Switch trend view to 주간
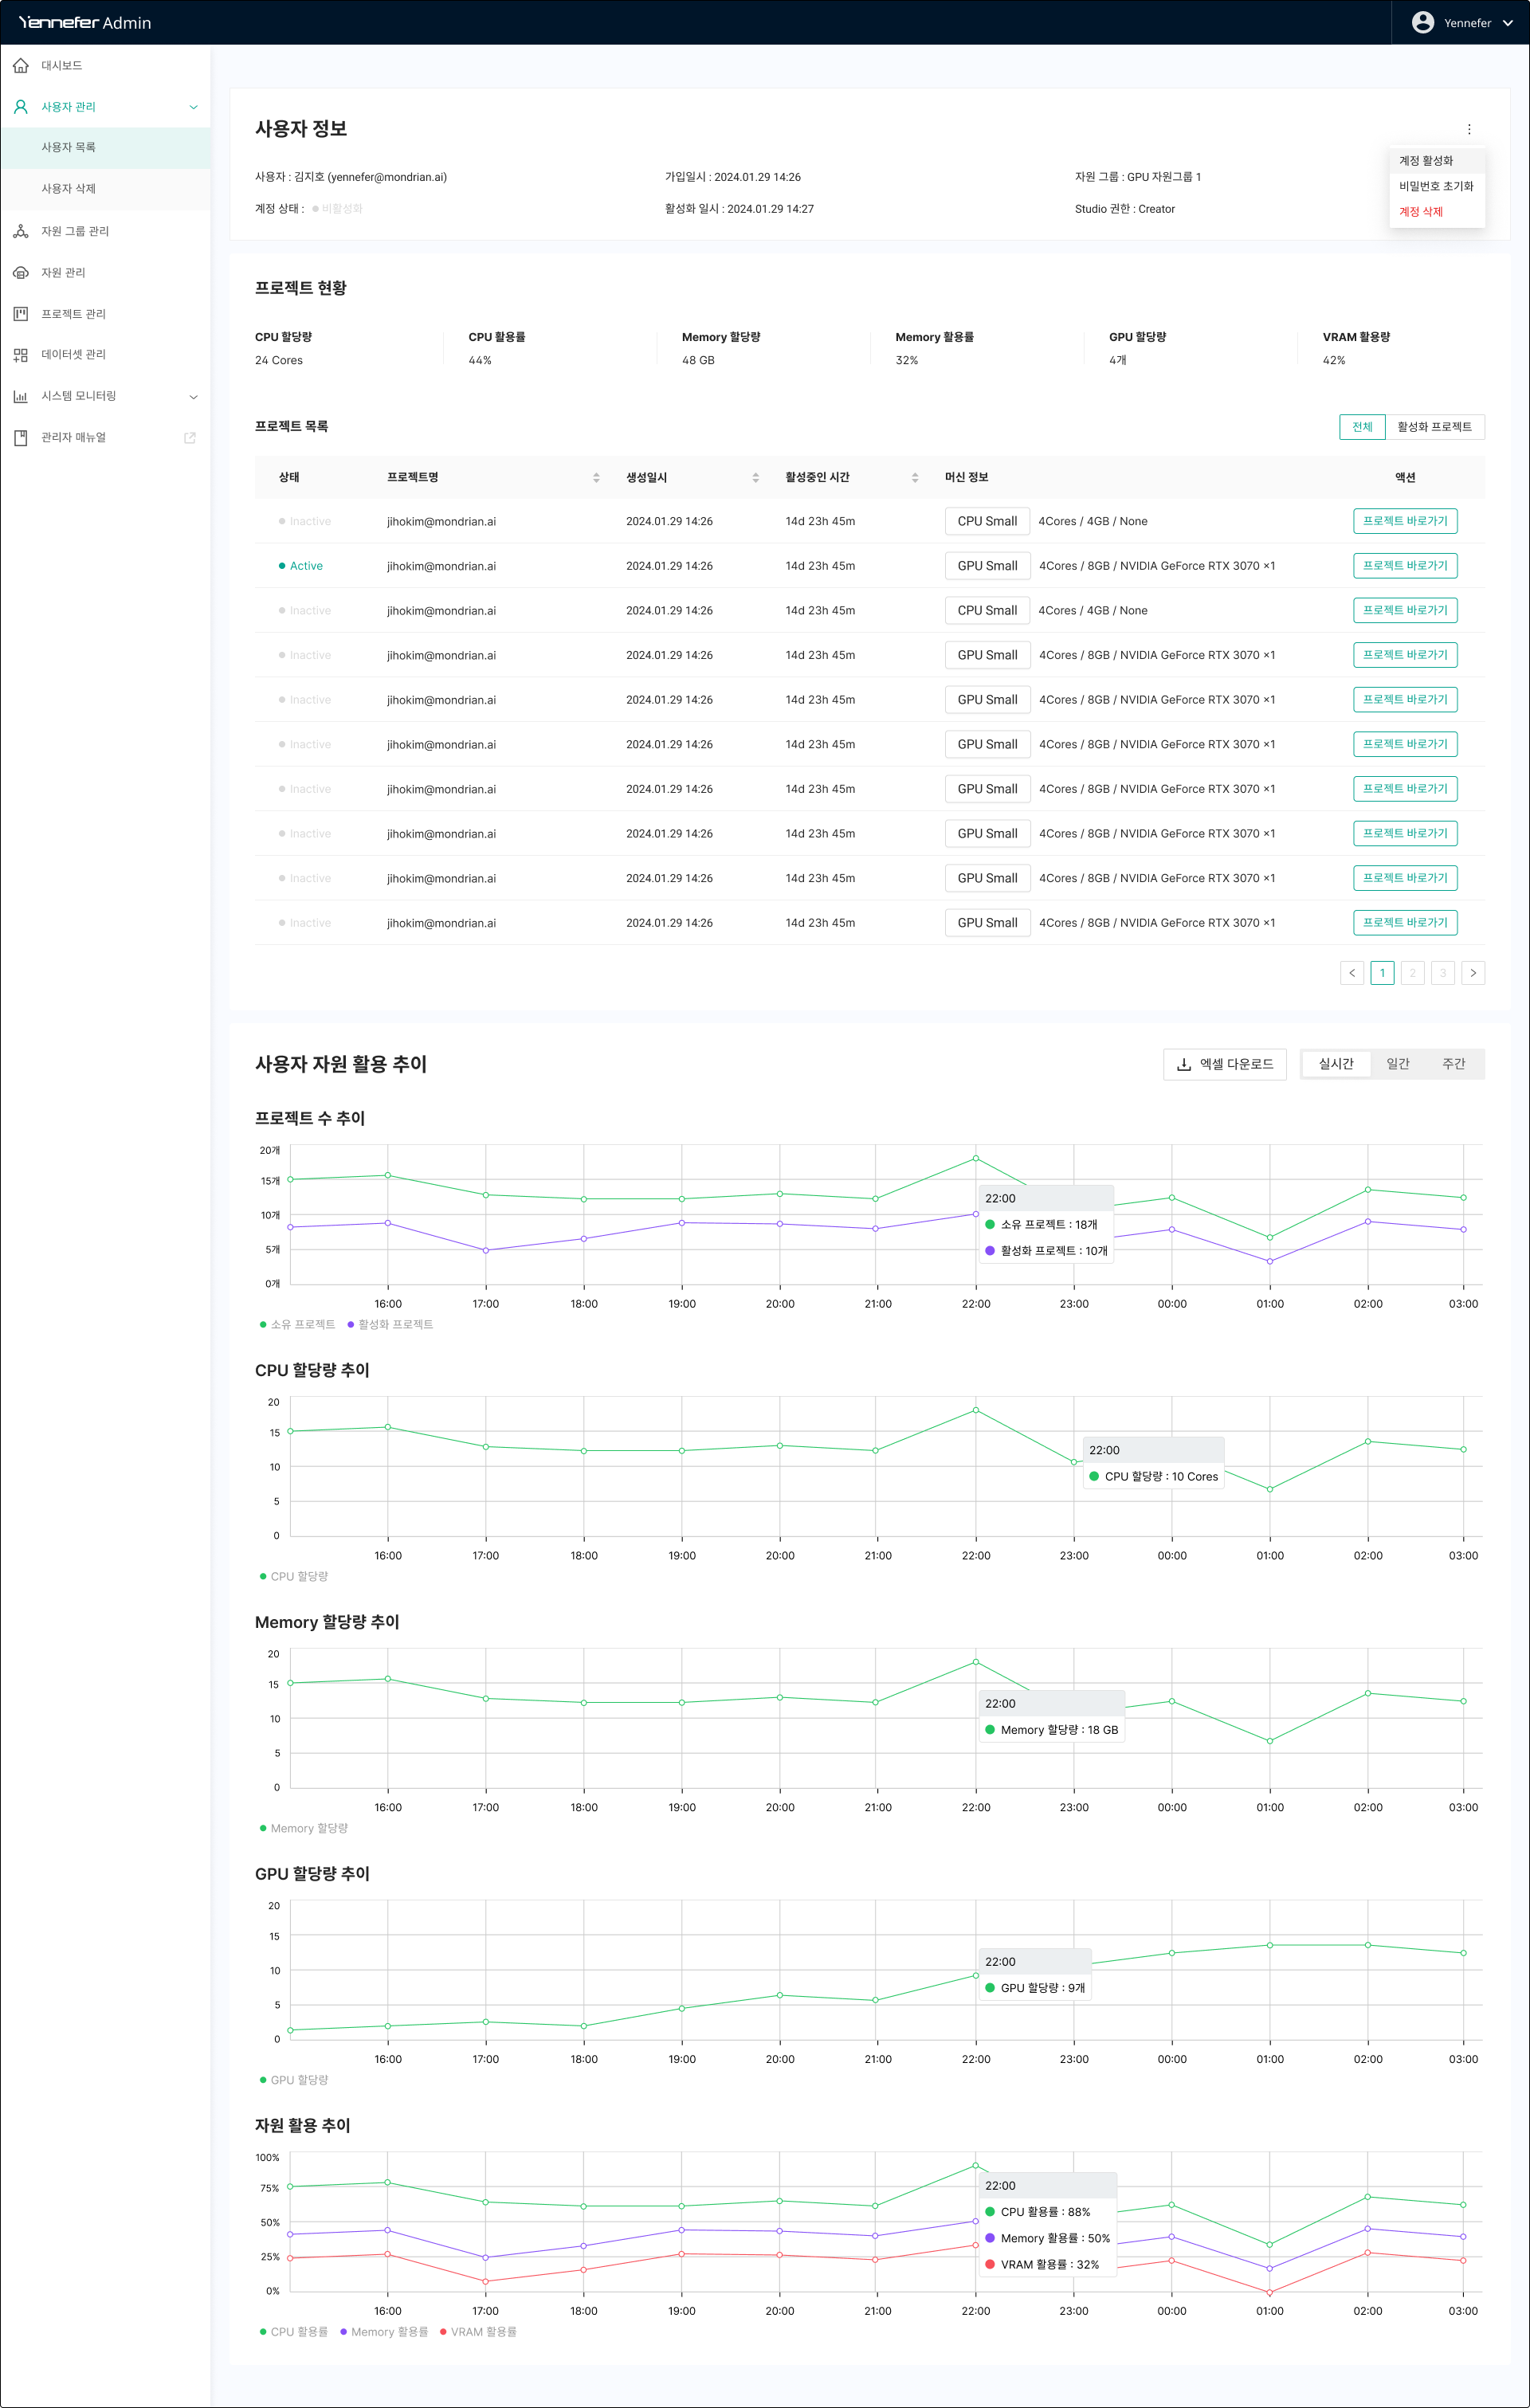1530x2408 pixels. pyautogui.click(x=1453, y=1064)
